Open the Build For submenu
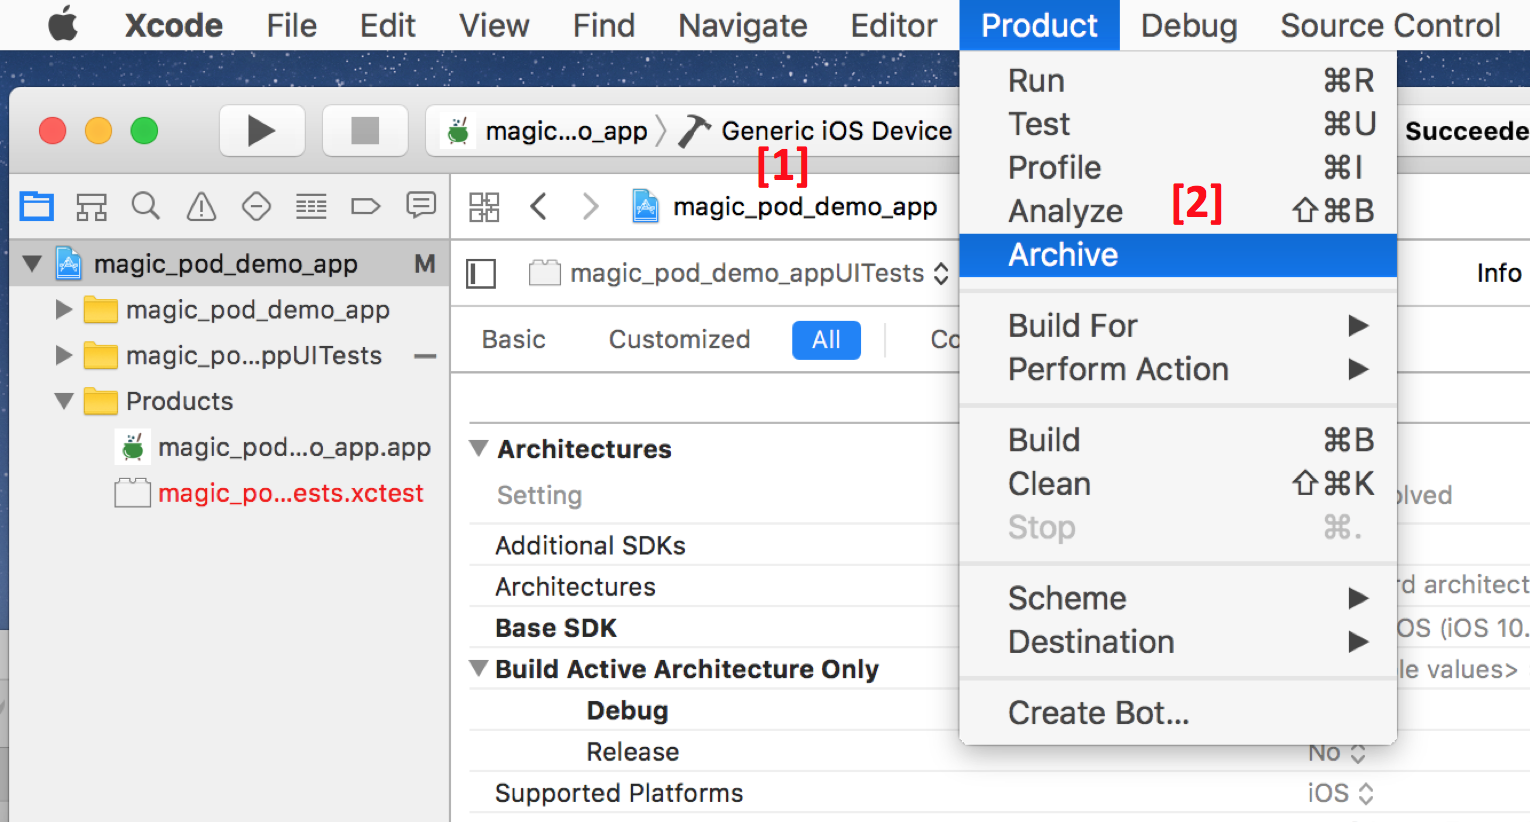The height and width of the screenshot is (822, 1530). [1178, 326]
